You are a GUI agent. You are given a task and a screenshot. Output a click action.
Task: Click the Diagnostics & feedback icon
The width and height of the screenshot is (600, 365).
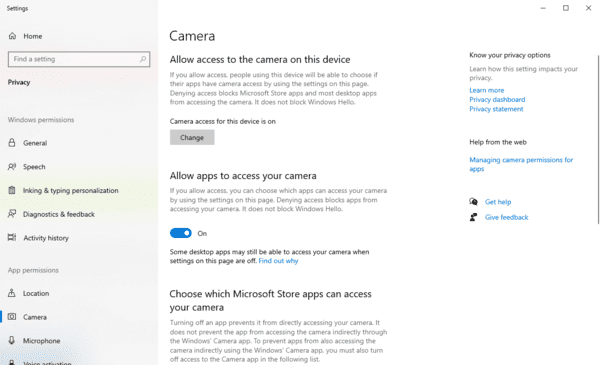[12, 214]
